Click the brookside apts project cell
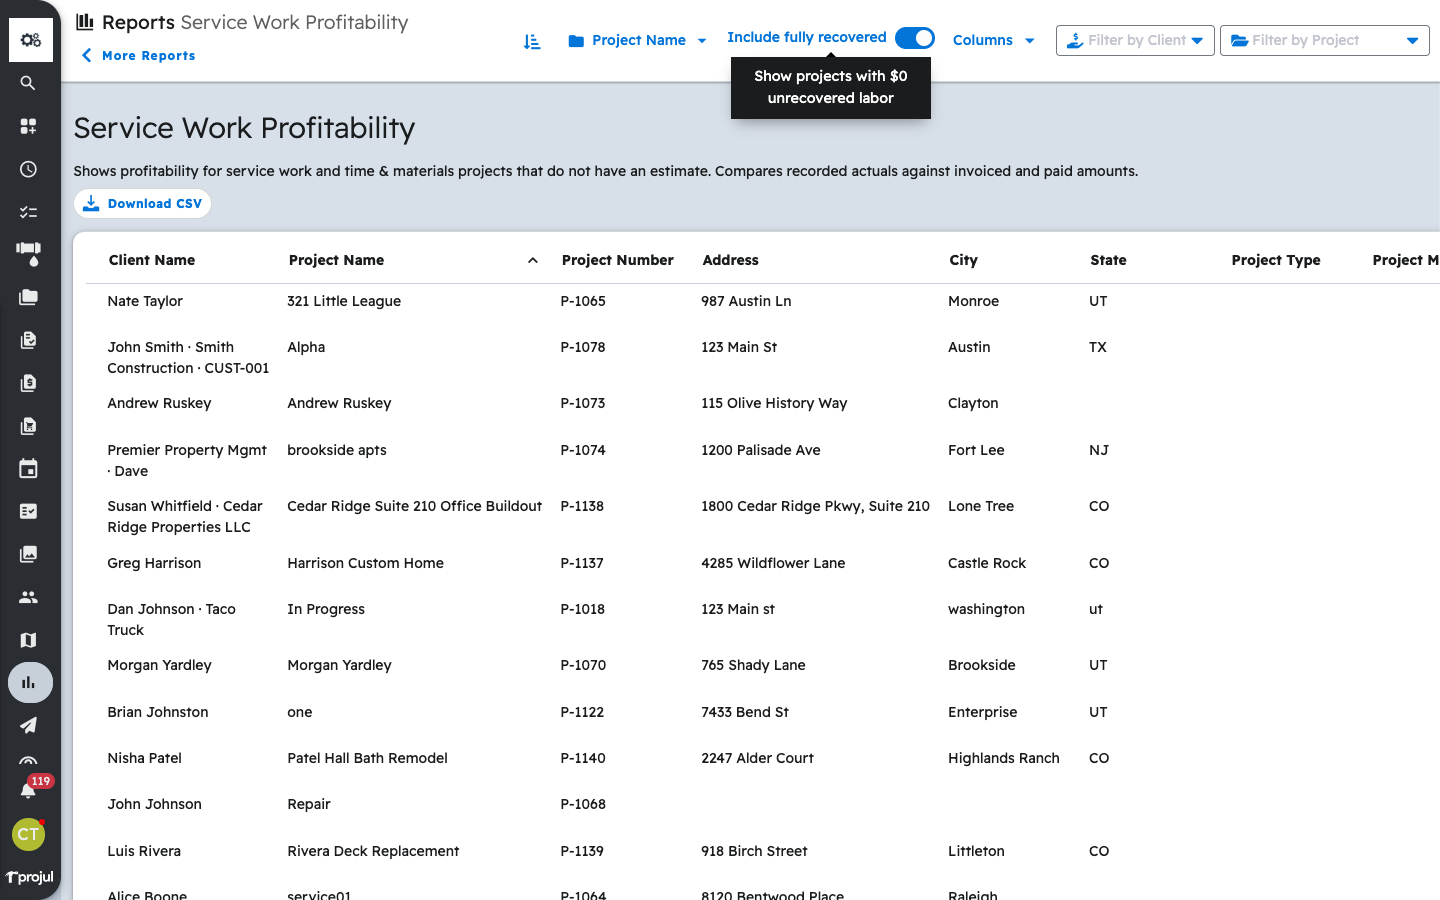Image resolution: width=1440 pixels, height=900 pixels. [x=337, y=450]
